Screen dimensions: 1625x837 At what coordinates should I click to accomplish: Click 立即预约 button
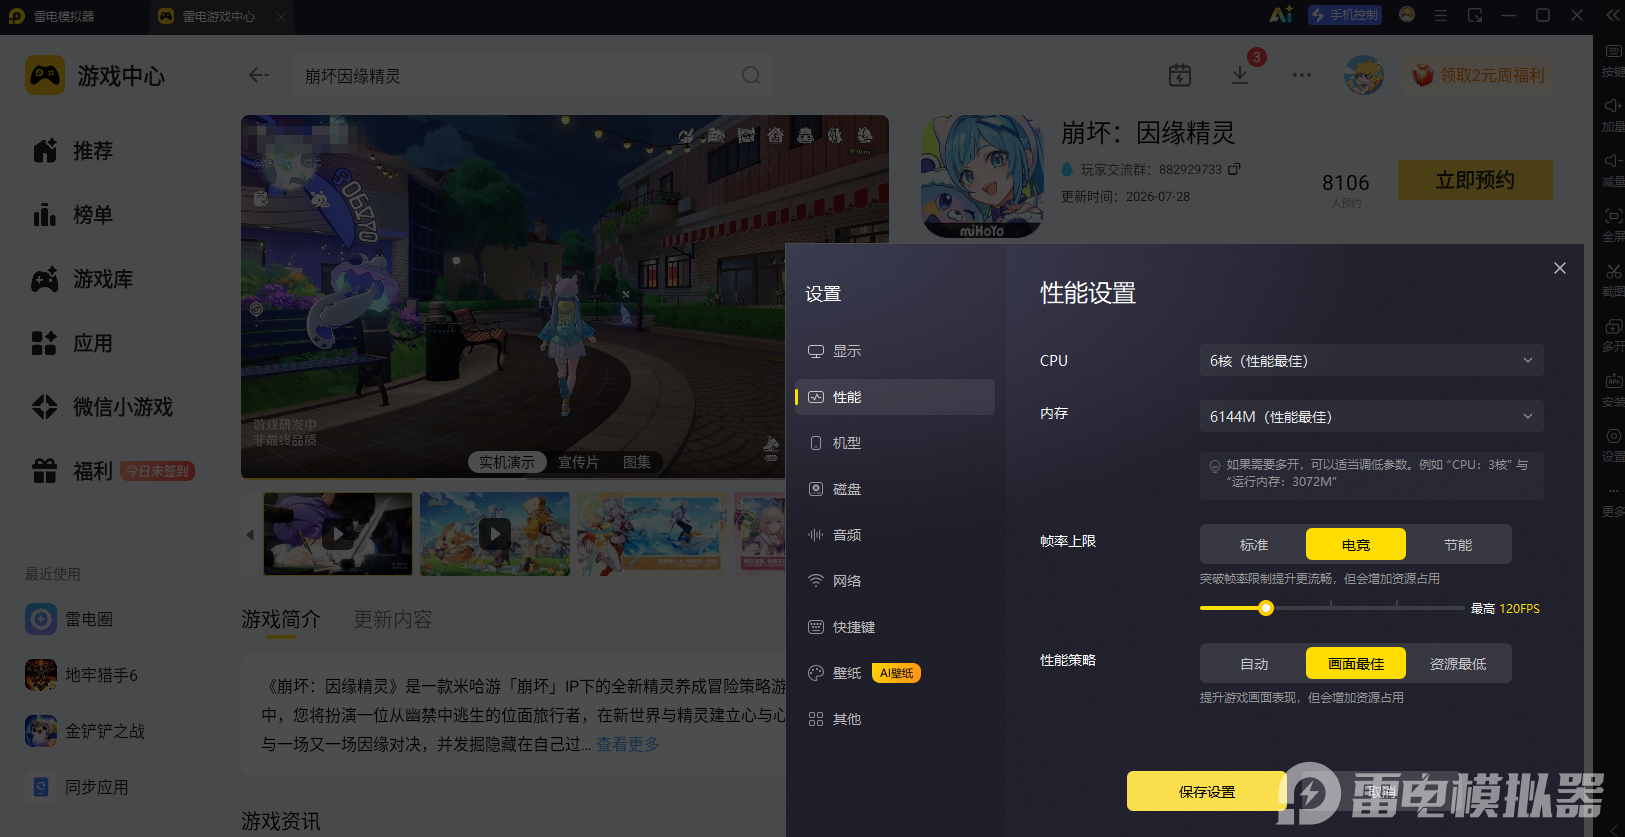click(x=1475, y=180)
